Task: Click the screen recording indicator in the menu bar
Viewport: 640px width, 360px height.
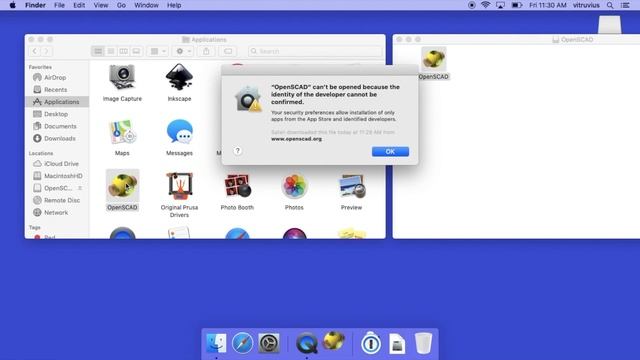Action: pyautogui.click(x=471, y=5)
